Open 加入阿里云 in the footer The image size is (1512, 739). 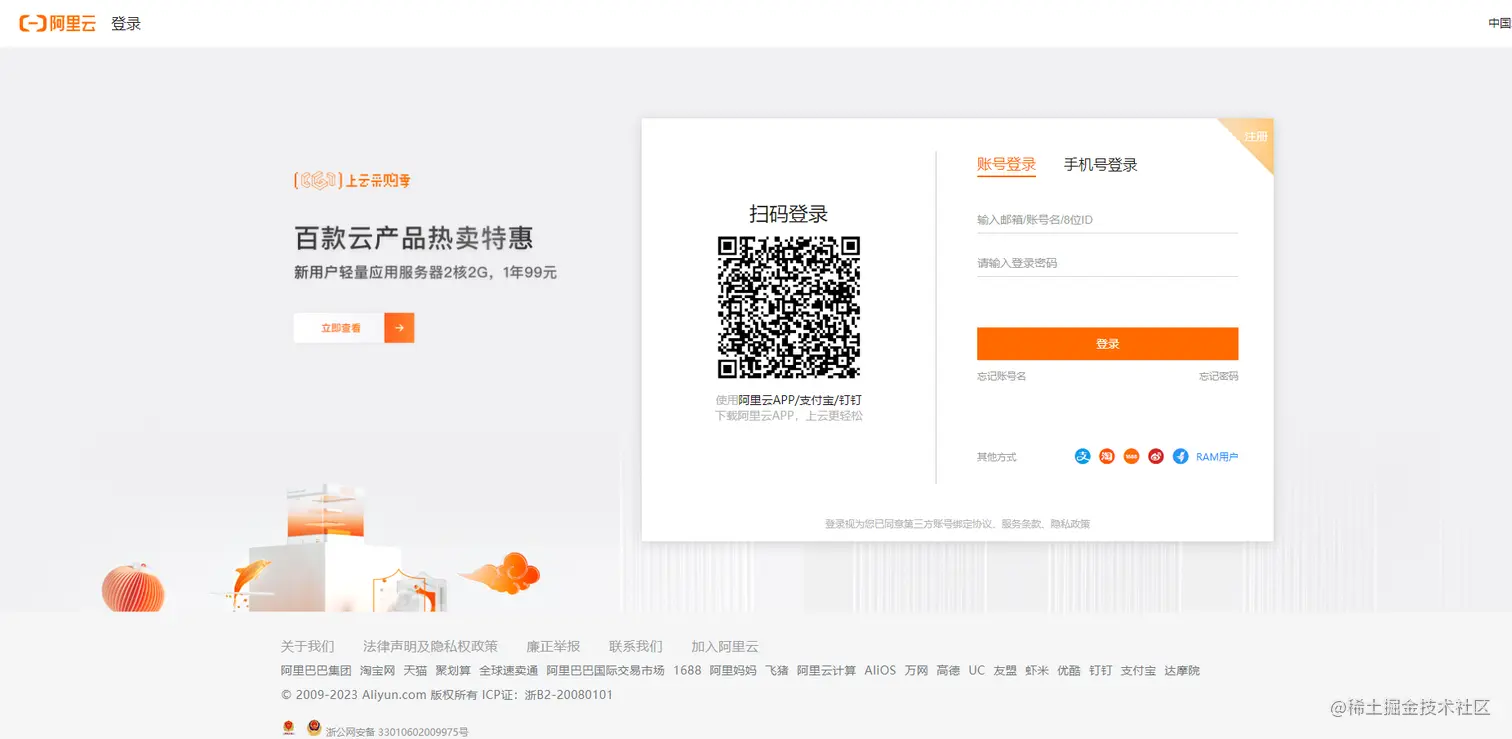[x=725, y=646]
